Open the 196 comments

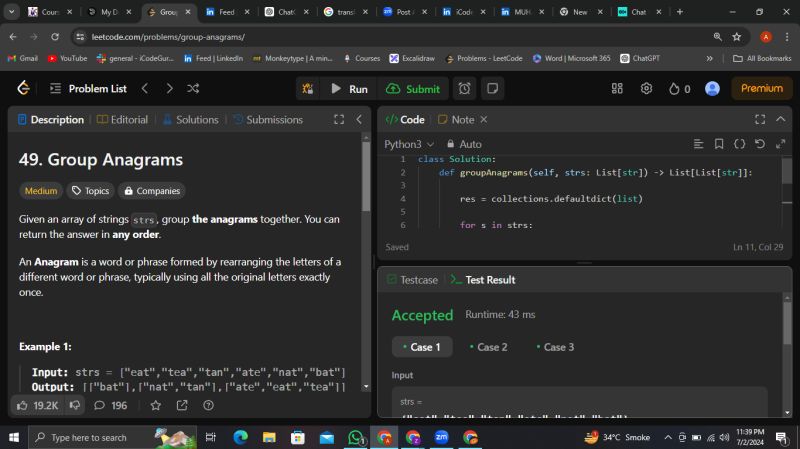click(x=111, y=406)
